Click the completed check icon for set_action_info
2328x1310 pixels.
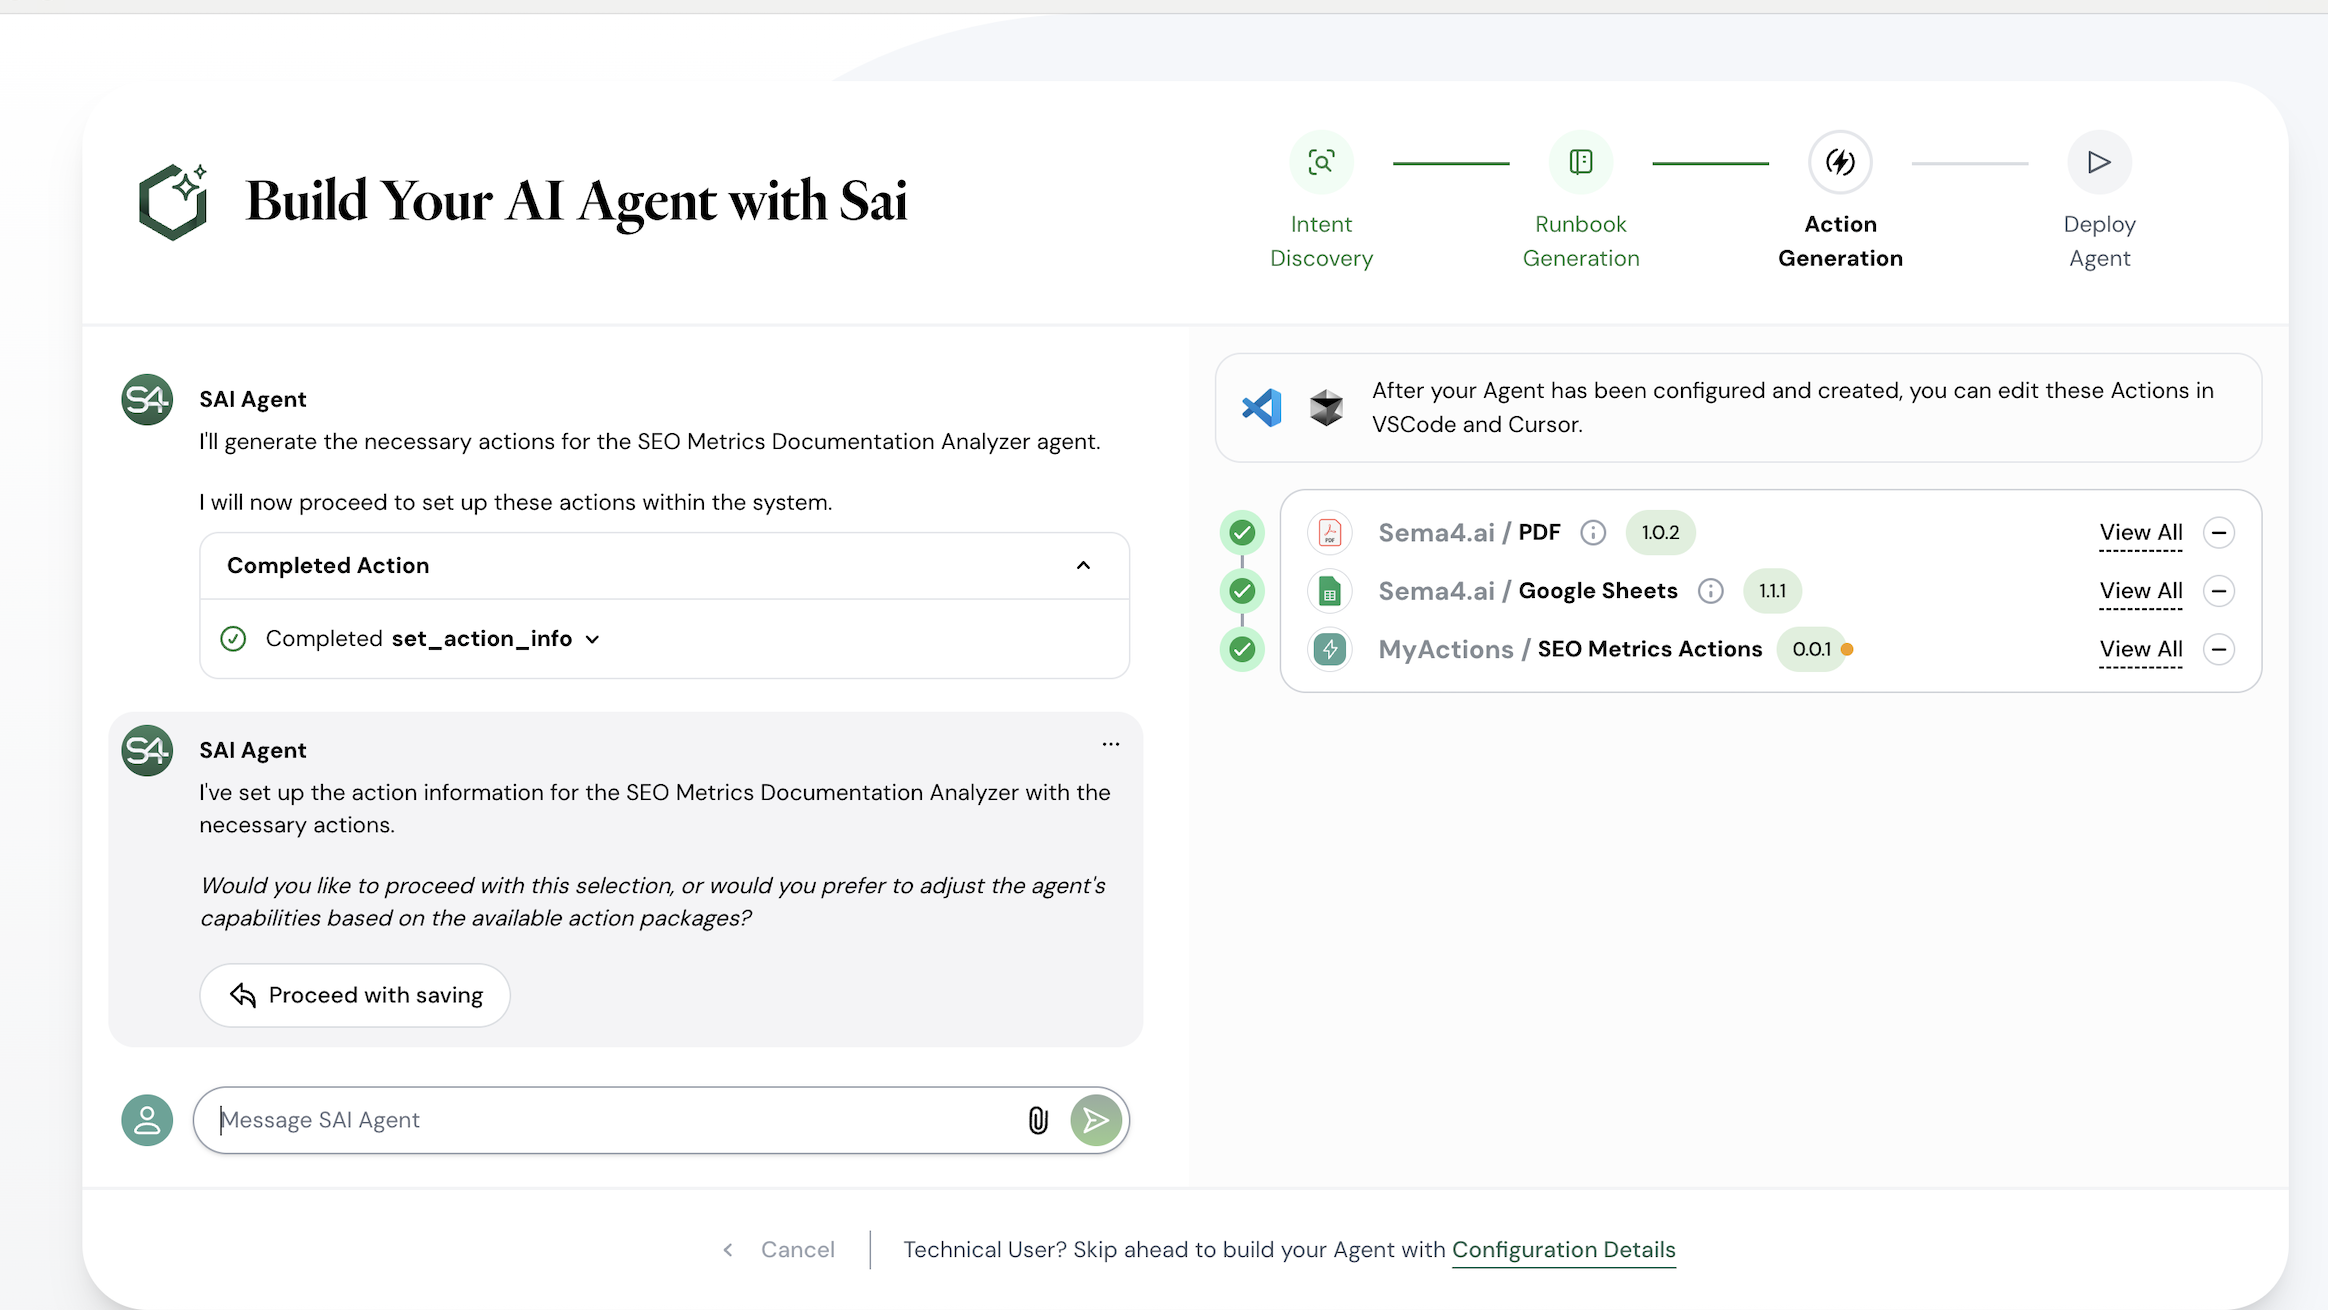pos(233,639)
